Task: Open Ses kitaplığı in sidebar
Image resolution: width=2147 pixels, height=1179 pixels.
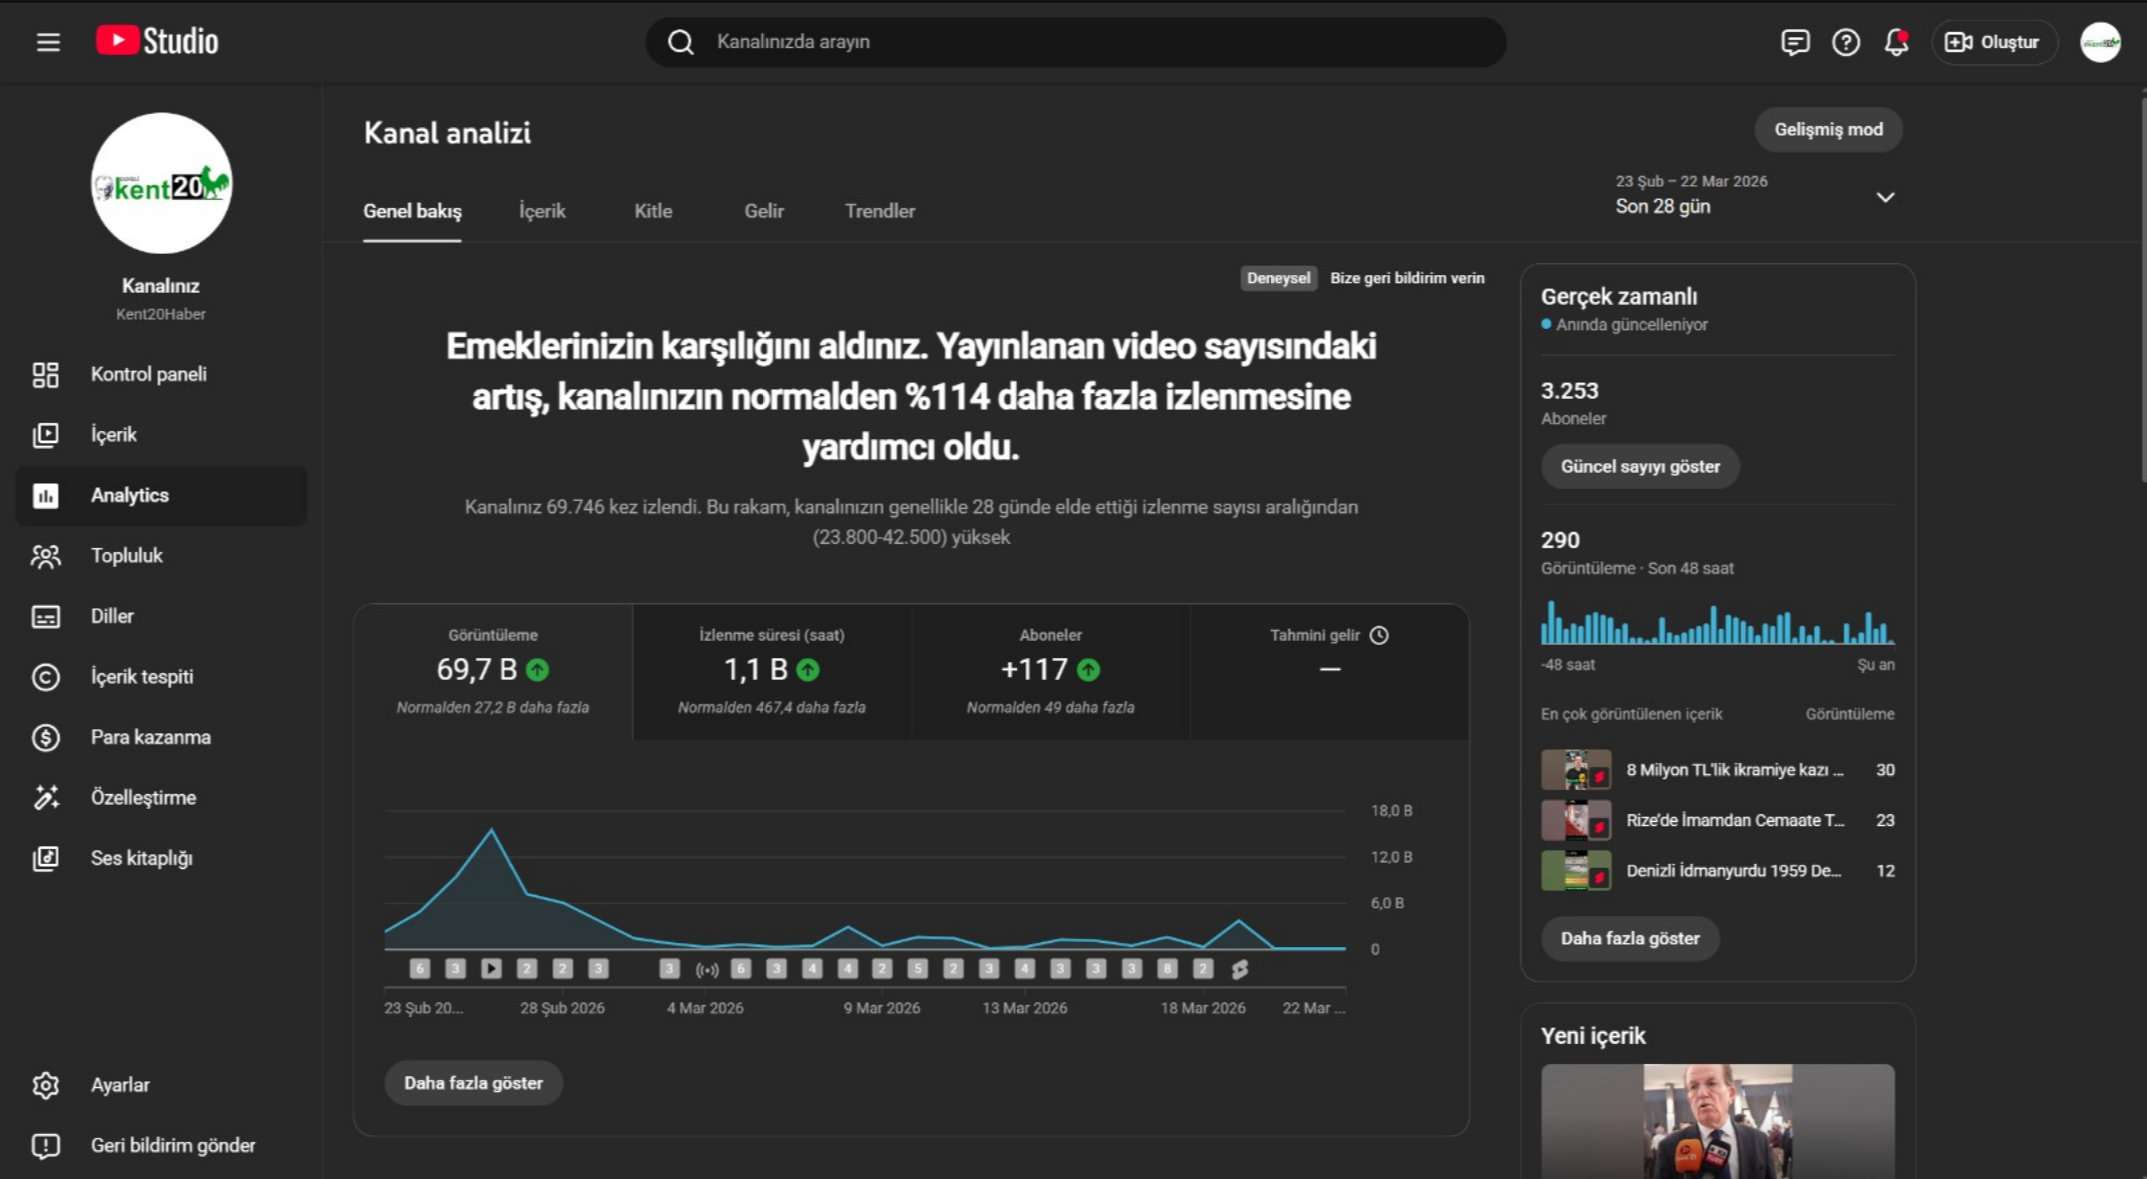Action: tap(141, 858)
